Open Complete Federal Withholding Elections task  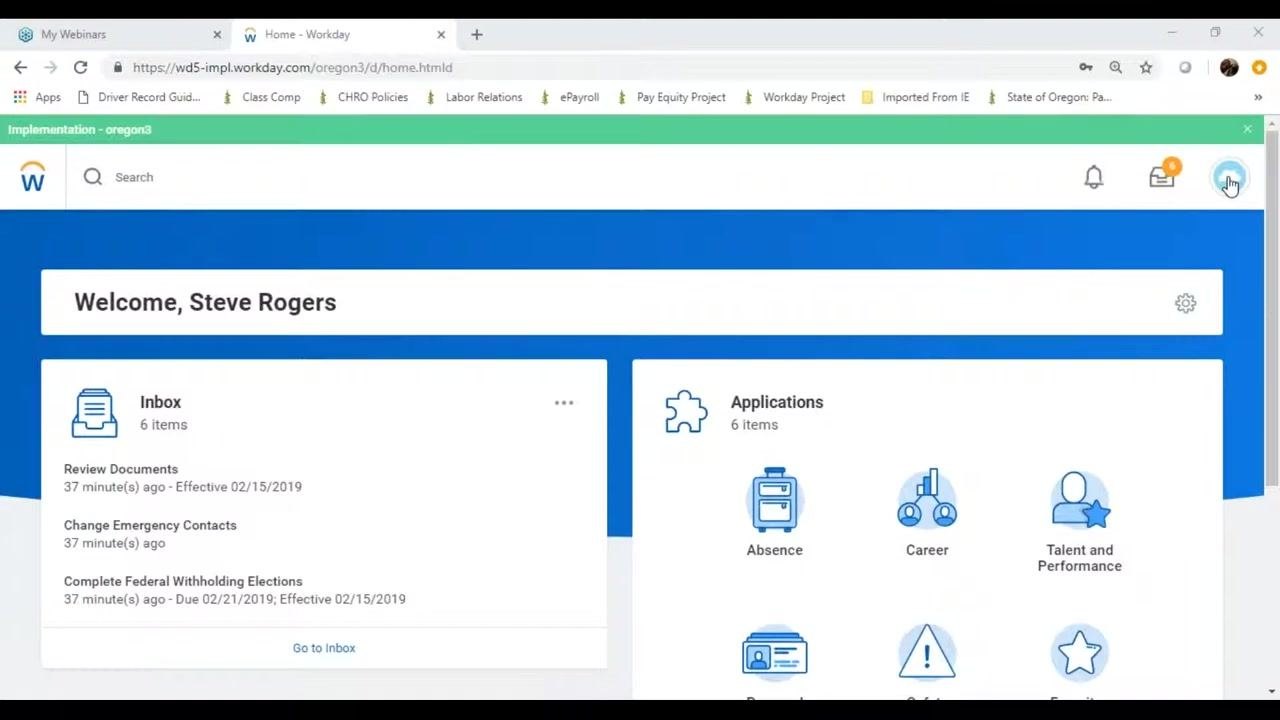[183, 581]
